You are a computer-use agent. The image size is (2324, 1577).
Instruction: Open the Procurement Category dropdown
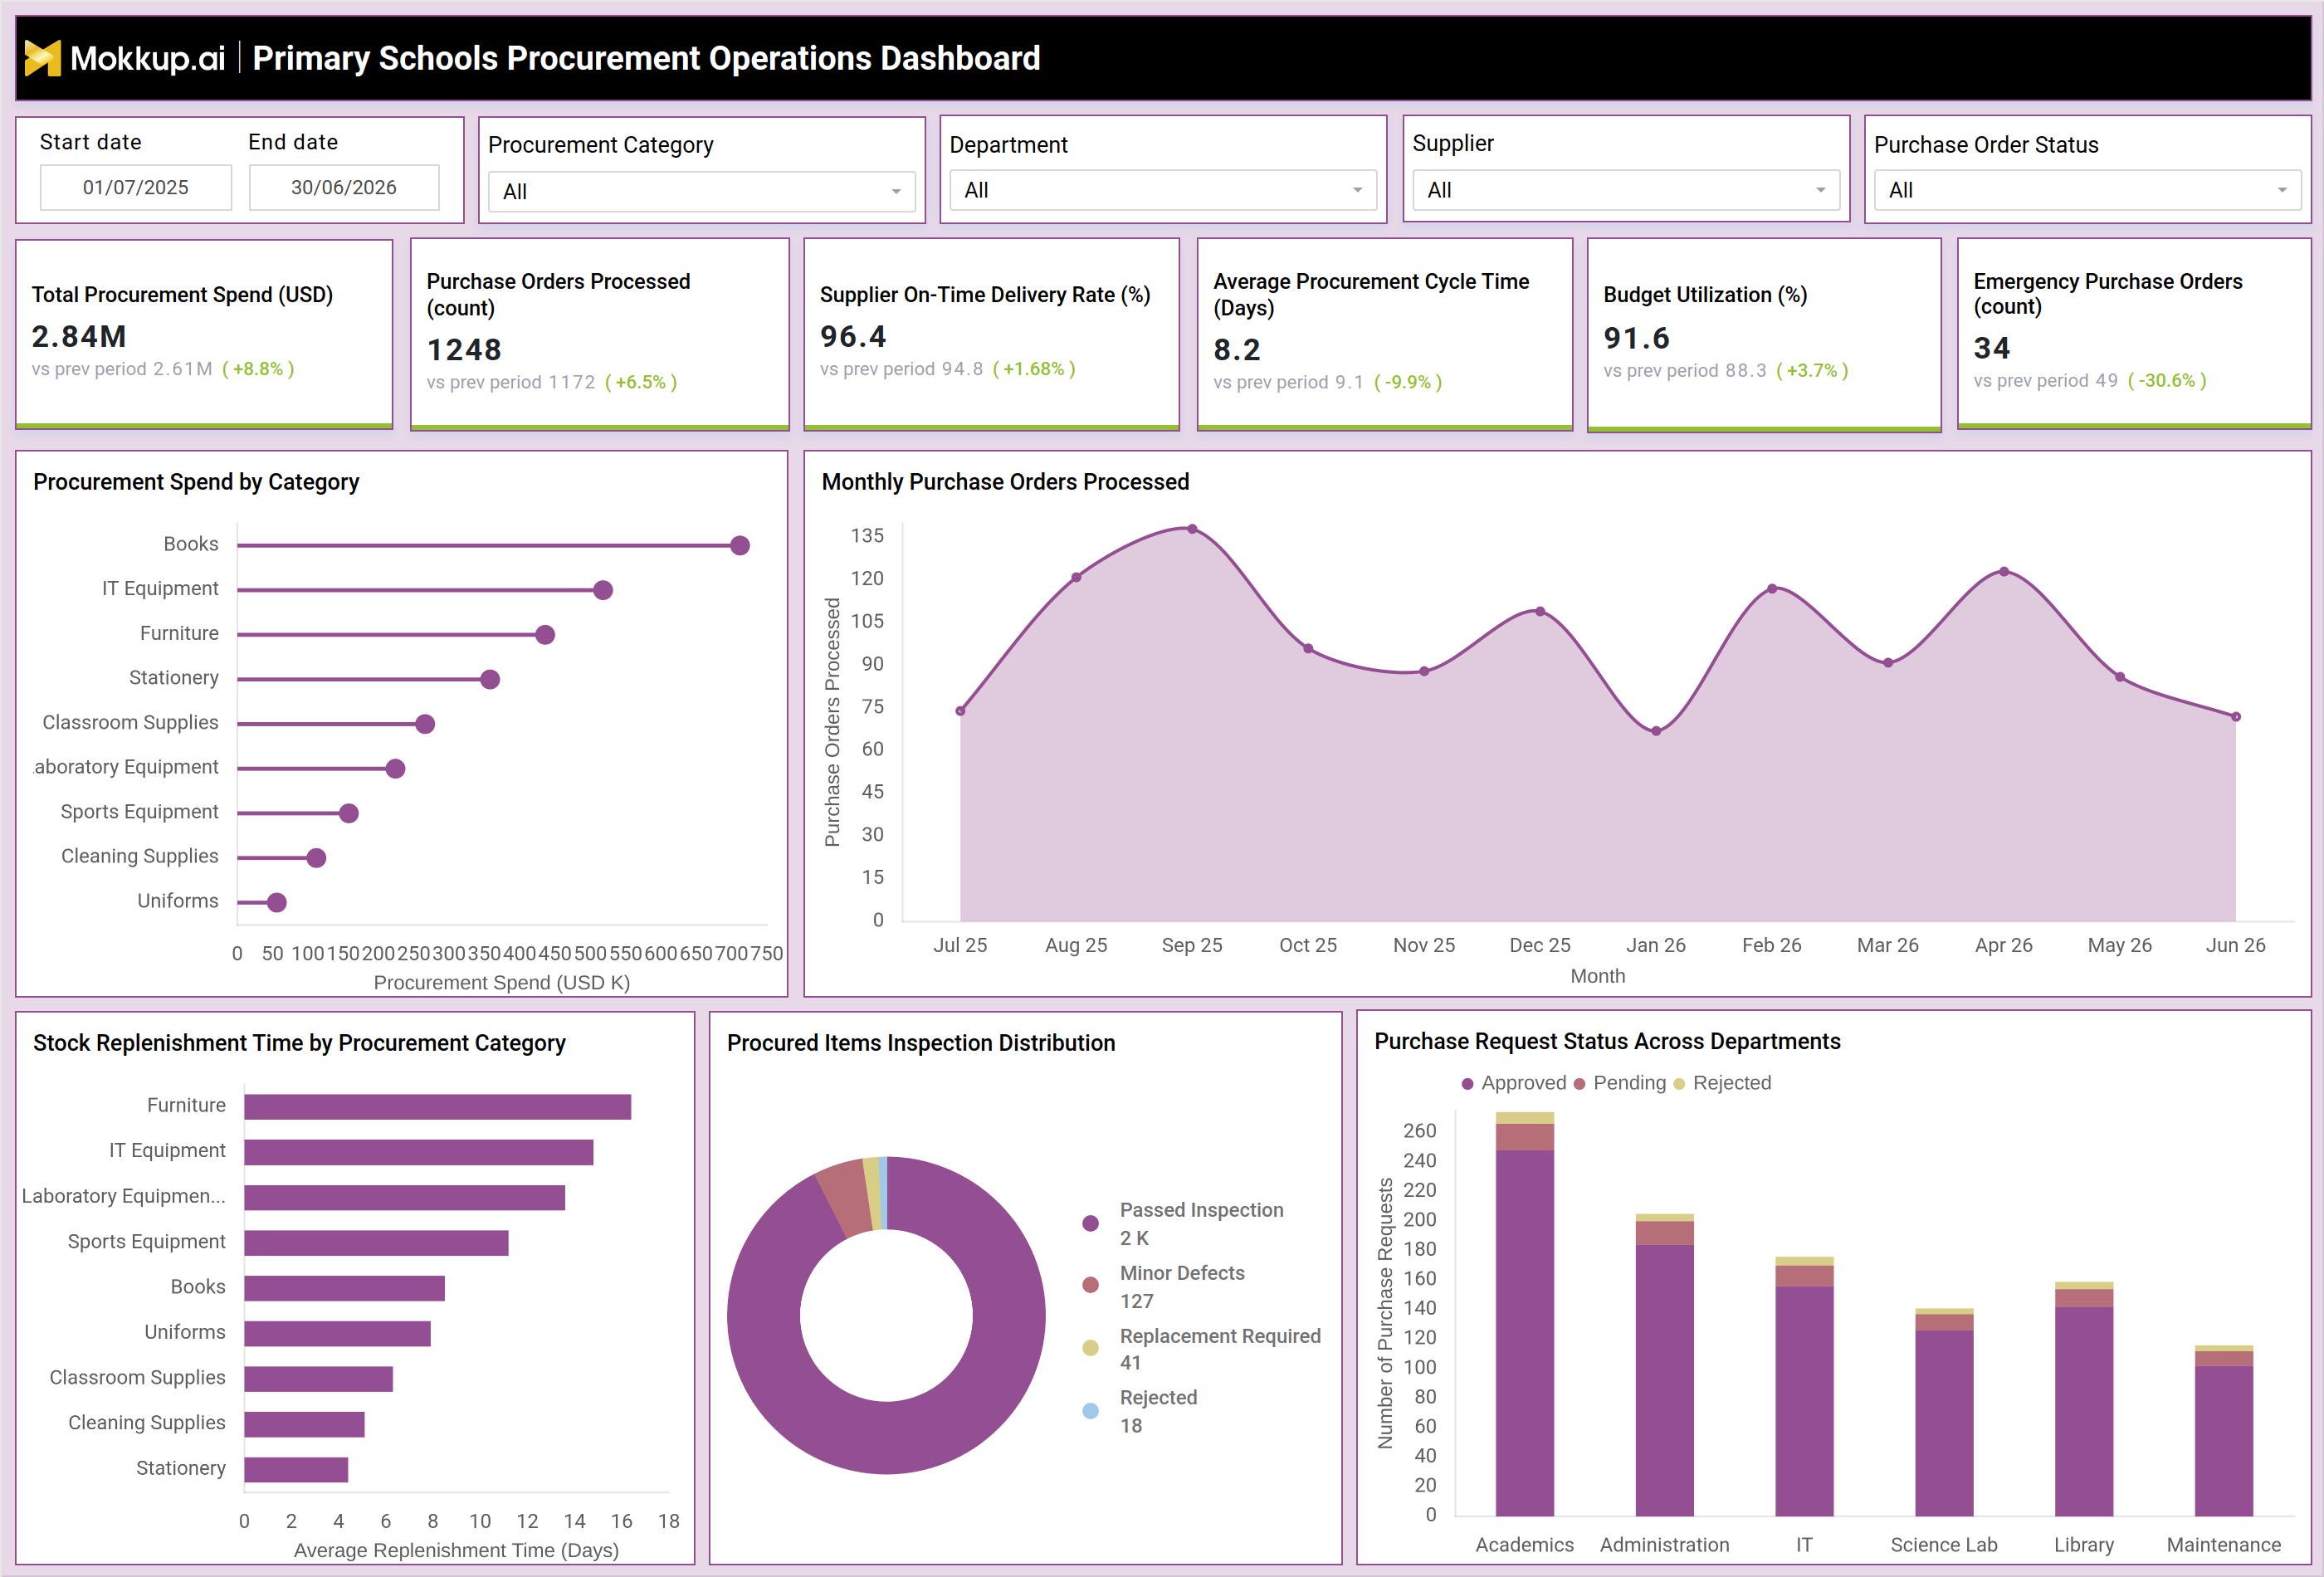pos(701,191)
